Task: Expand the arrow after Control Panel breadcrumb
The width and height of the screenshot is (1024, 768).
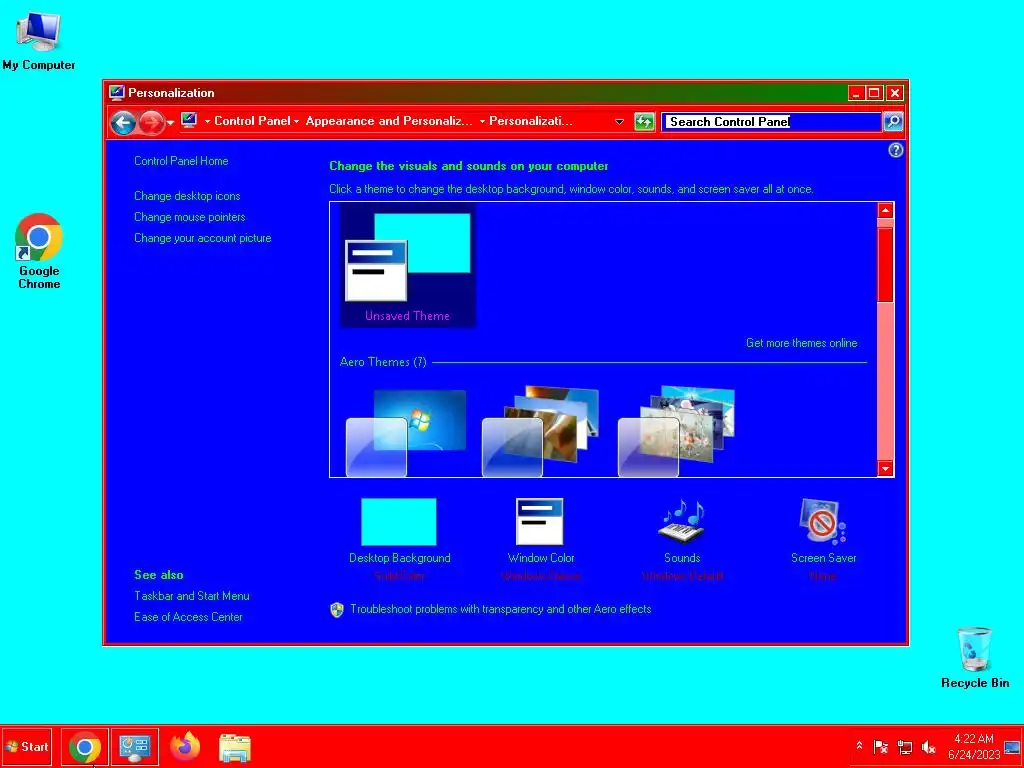Action: 296,121
